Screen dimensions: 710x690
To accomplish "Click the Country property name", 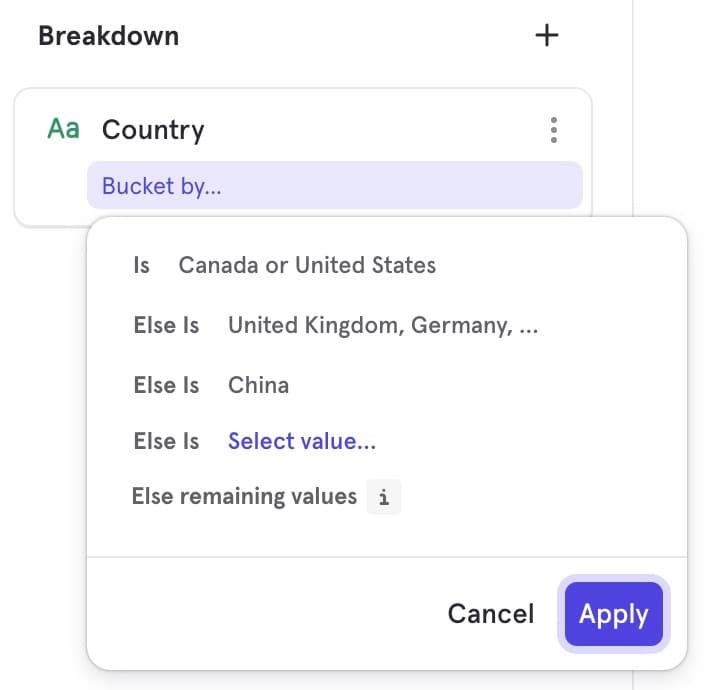I will coord(153,130).
